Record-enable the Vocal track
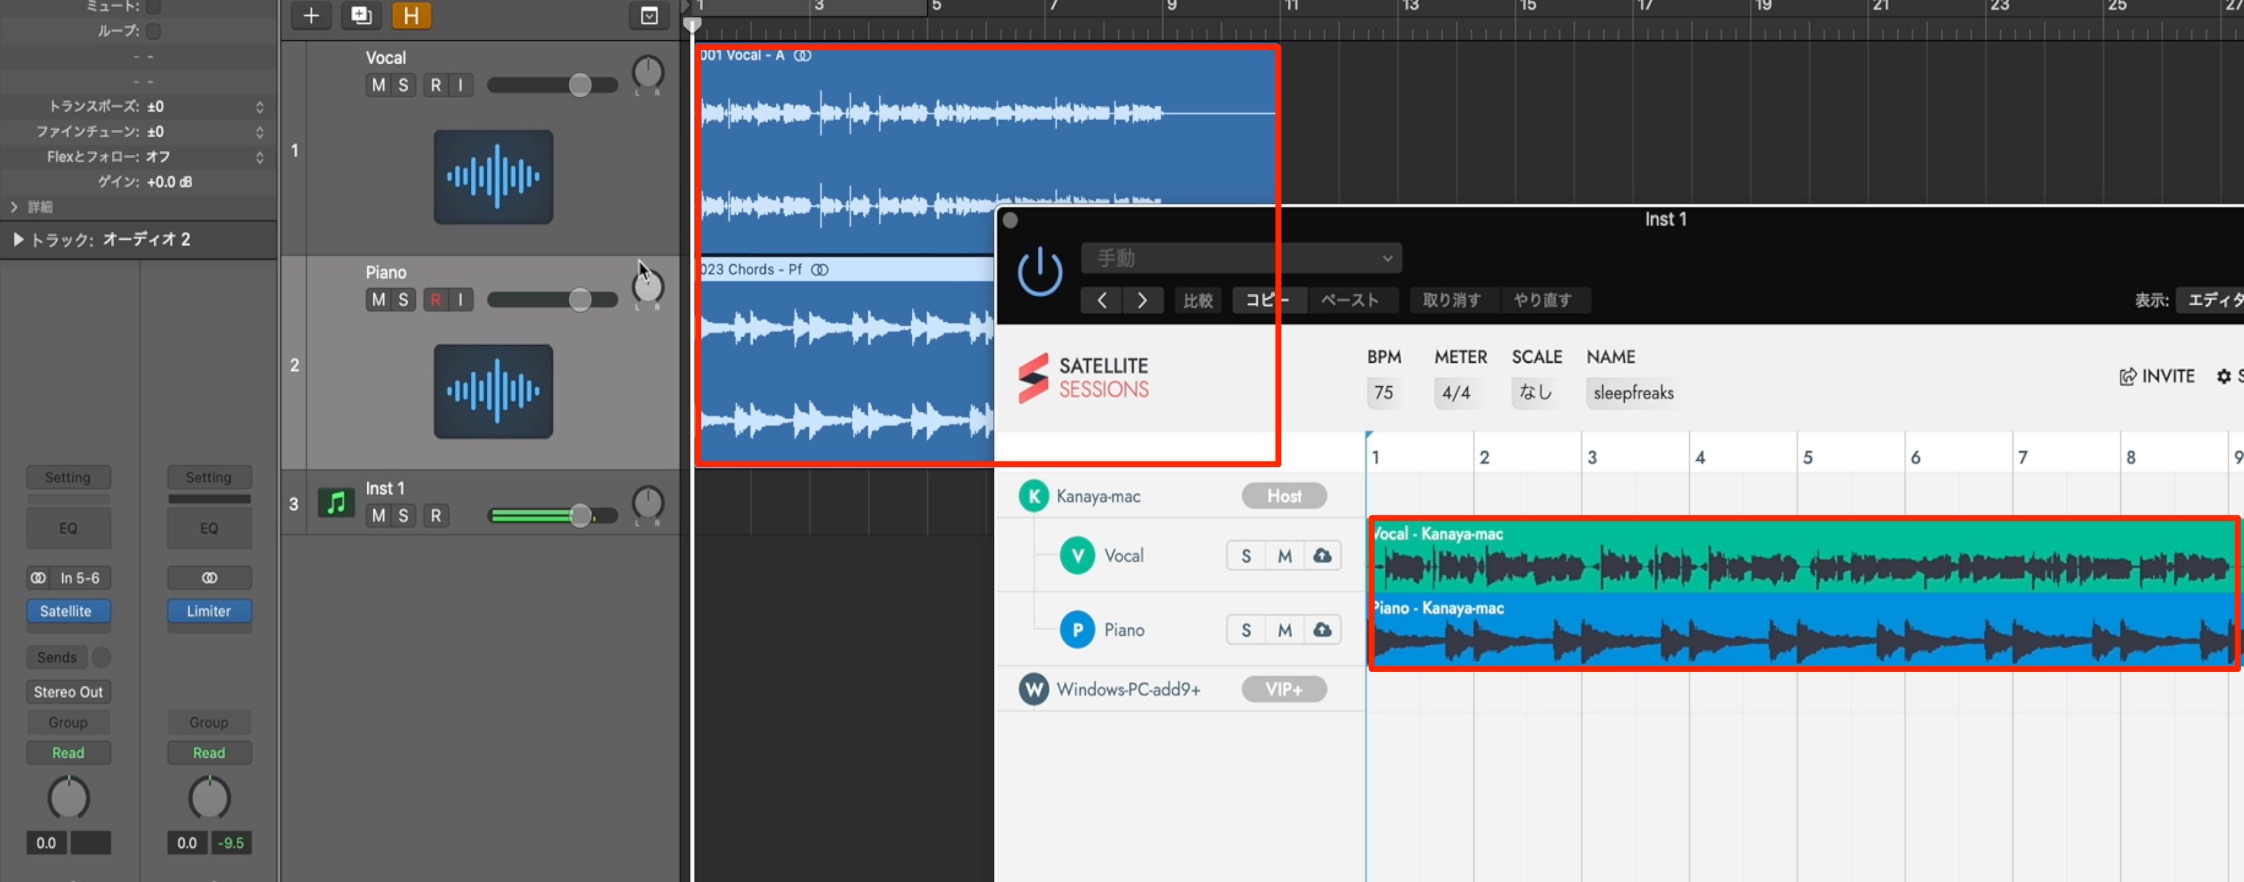Image resolution: width=2244 pixels, height=882 pixels. 435,85
